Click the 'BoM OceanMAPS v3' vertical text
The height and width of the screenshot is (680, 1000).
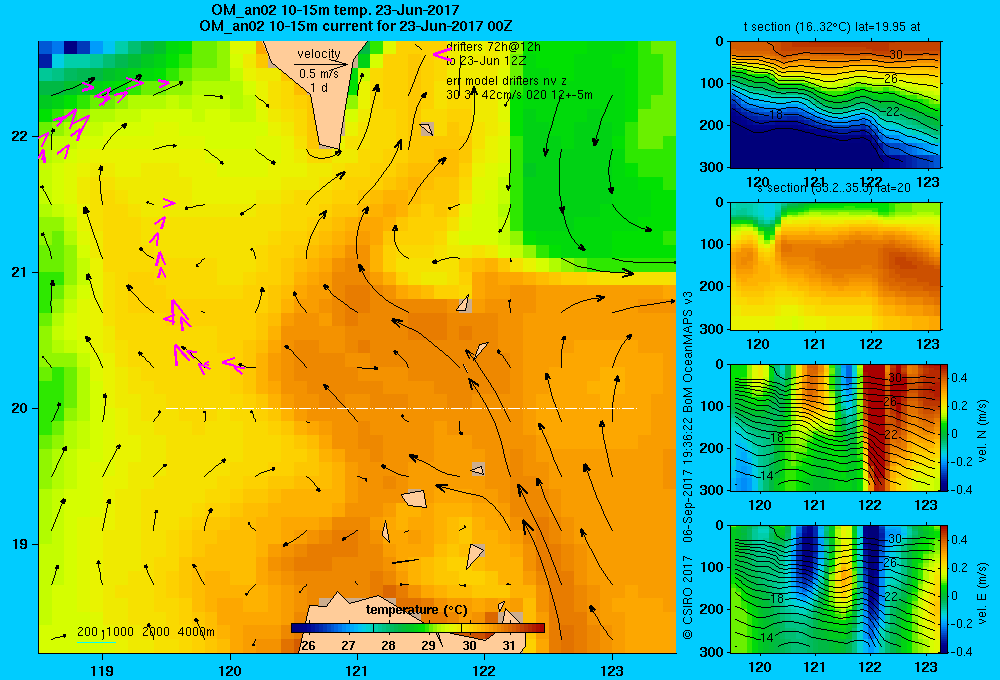click(688, 354)
